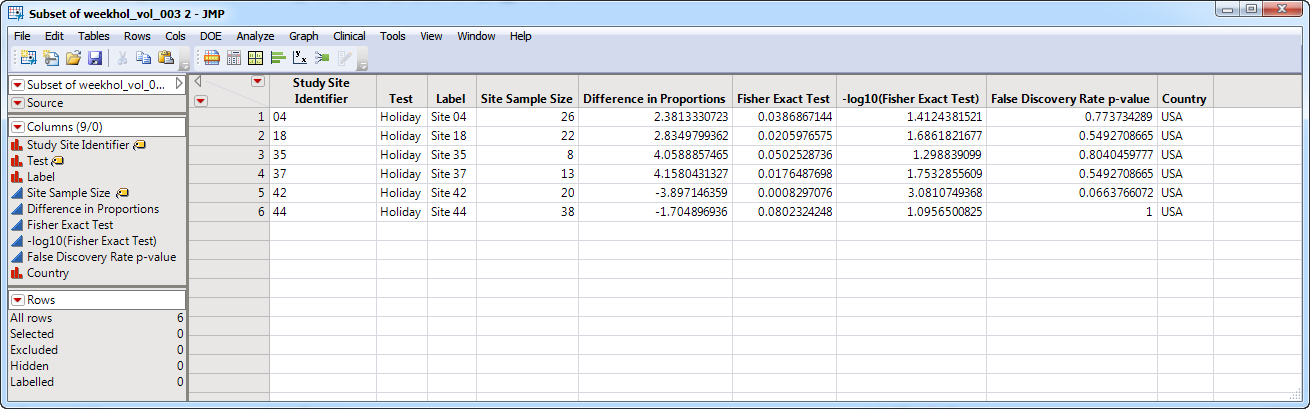Collapse the side panels with the left arrow
Viewport: 1310px width, 409px height.
coord(197,80)
